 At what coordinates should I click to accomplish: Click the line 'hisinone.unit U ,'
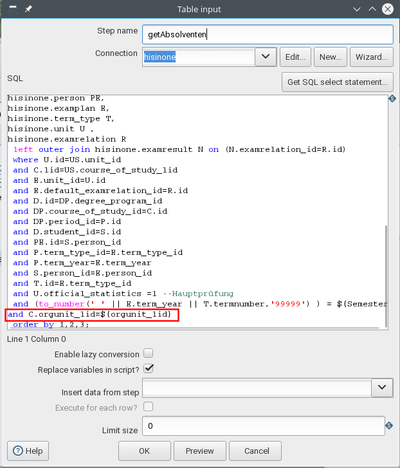tap(50, 129)
